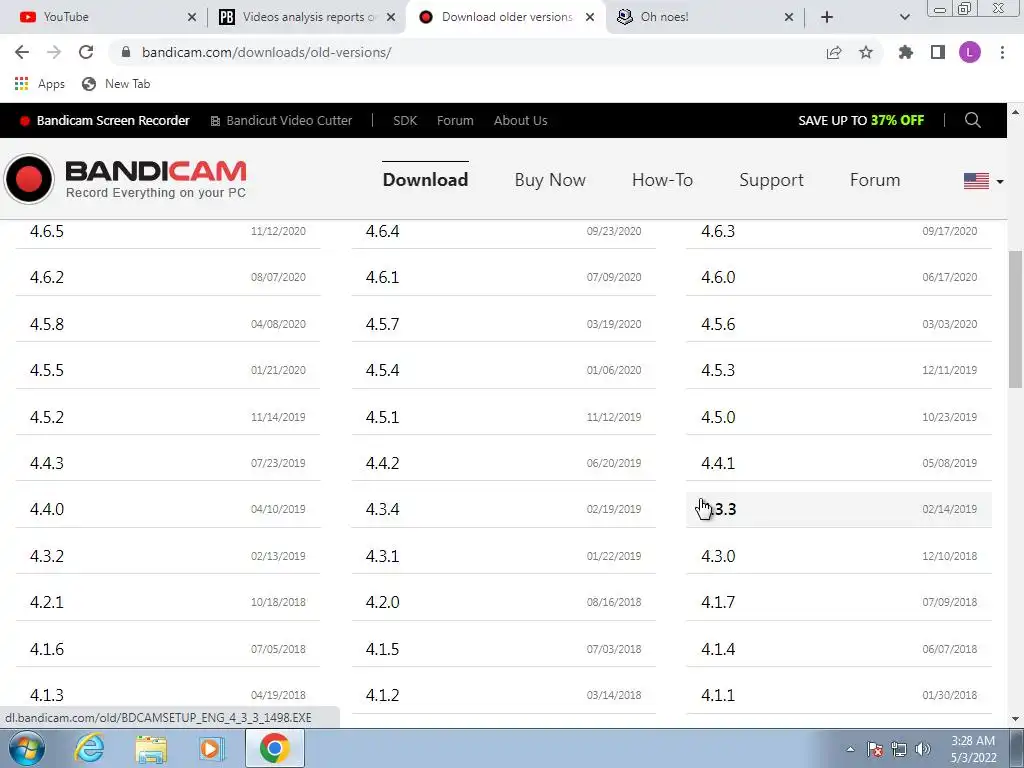Viewport: 1024px width, 768px height.
Task: Show hidden tray icons arrow
Action: [850, 749]
